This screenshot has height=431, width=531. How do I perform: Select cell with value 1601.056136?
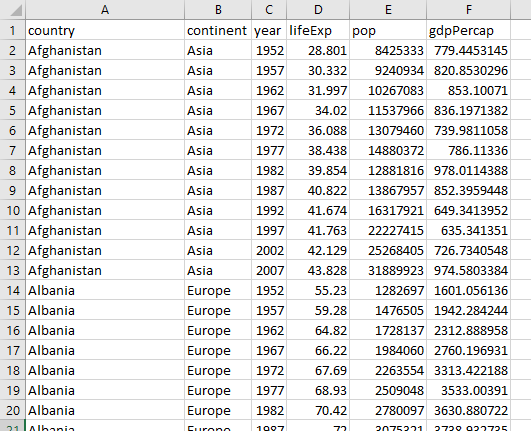[x=469, y=290]
